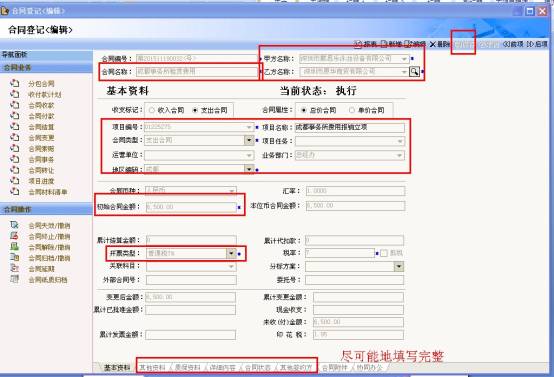This screenshot has height=377, width=554.
Task: Expand the 合同币种 dropdown
Action: (232, 190)
